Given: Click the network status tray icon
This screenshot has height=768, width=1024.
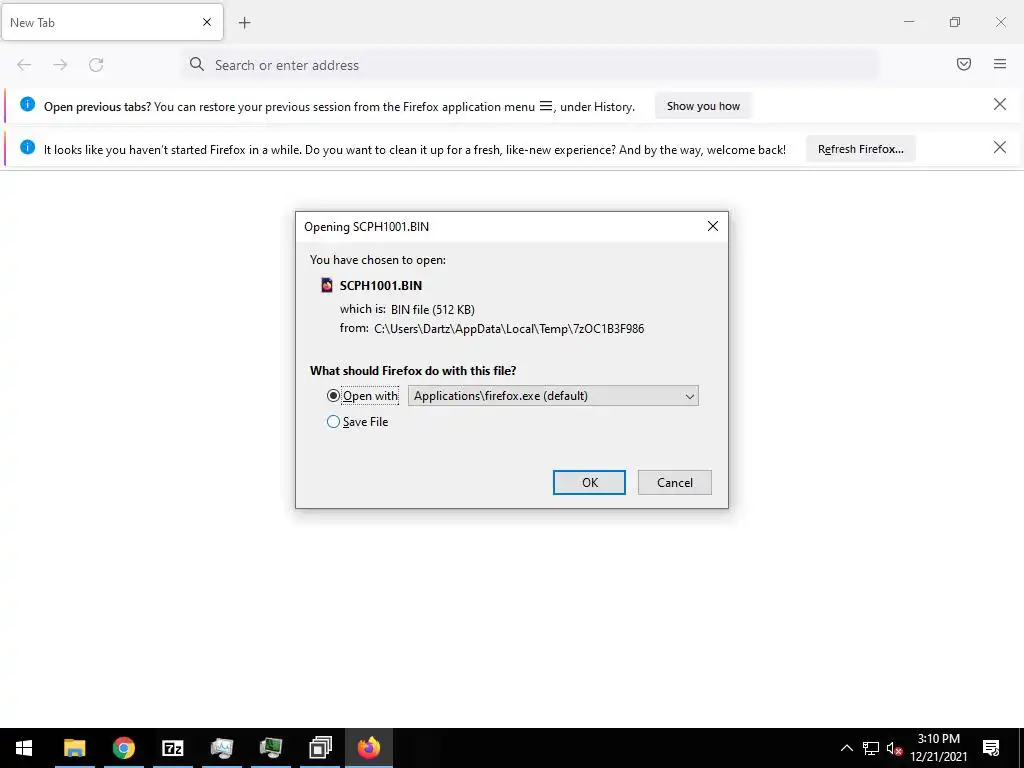Looking at the screenshot, I should [871, 748].
